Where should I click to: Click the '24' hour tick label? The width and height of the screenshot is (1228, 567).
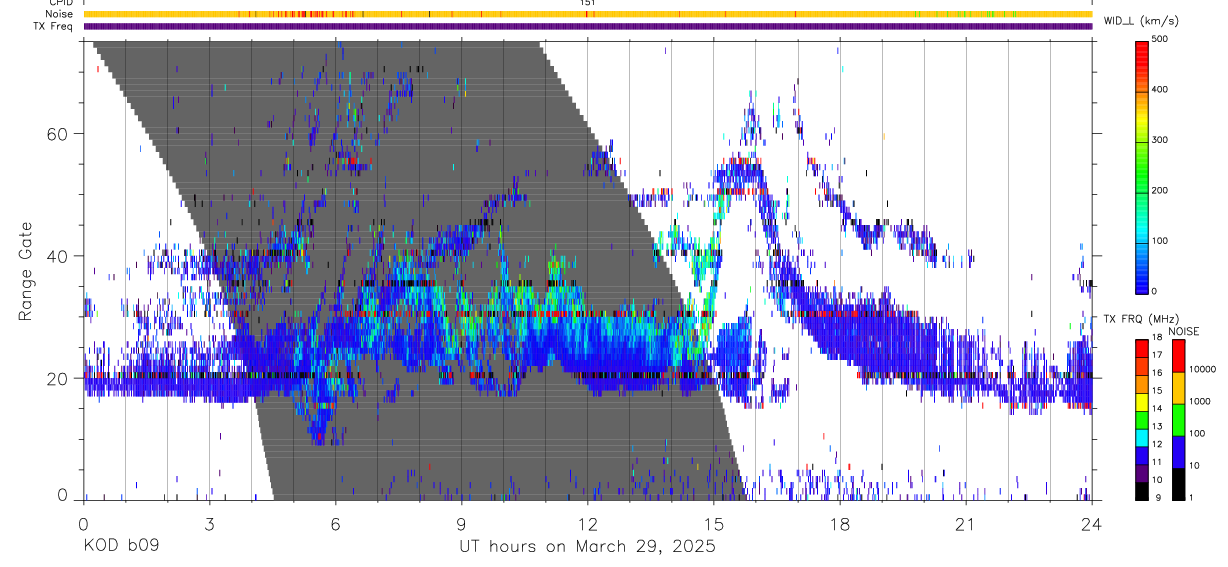coord(1092,523)
